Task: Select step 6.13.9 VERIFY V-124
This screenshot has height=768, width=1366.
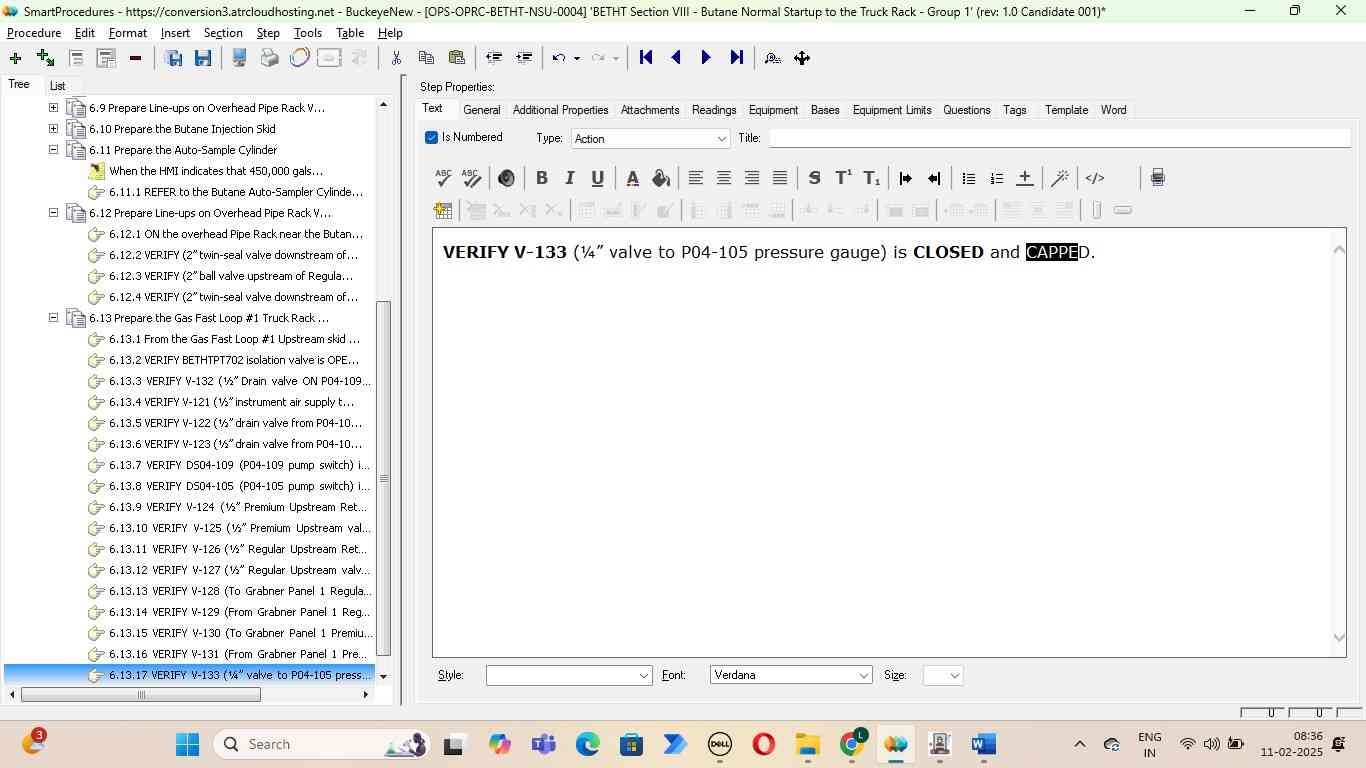Action: click(239, 507)
